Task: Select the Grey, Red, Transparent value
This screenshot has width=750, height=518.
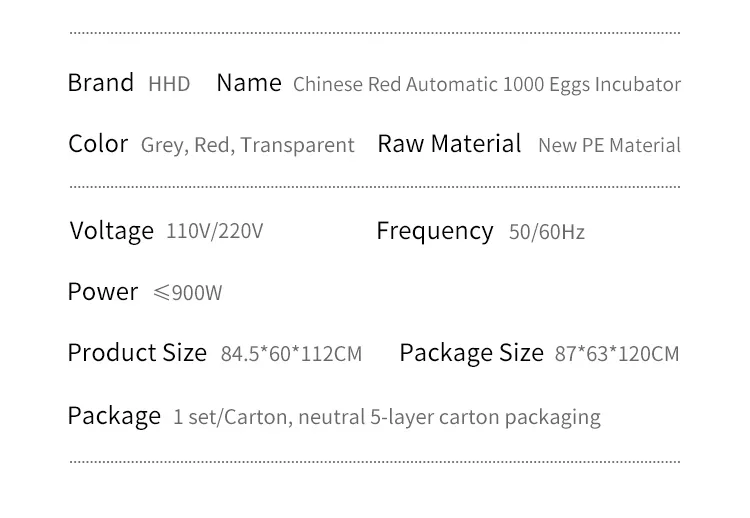Action: click(x=247, y=145)
